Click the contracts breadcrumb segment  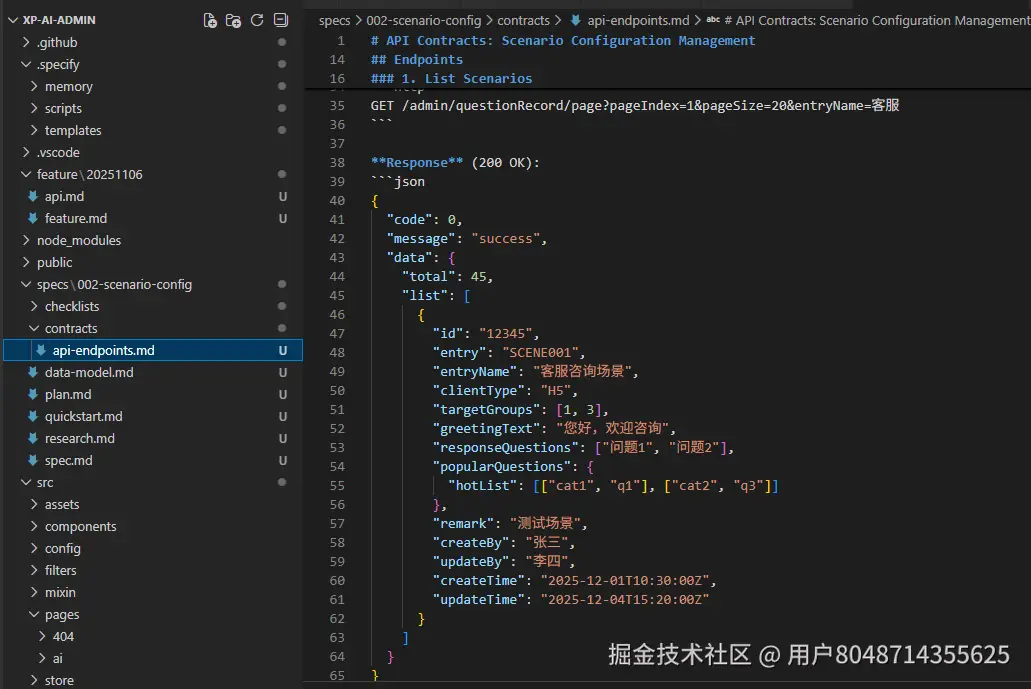523,20
